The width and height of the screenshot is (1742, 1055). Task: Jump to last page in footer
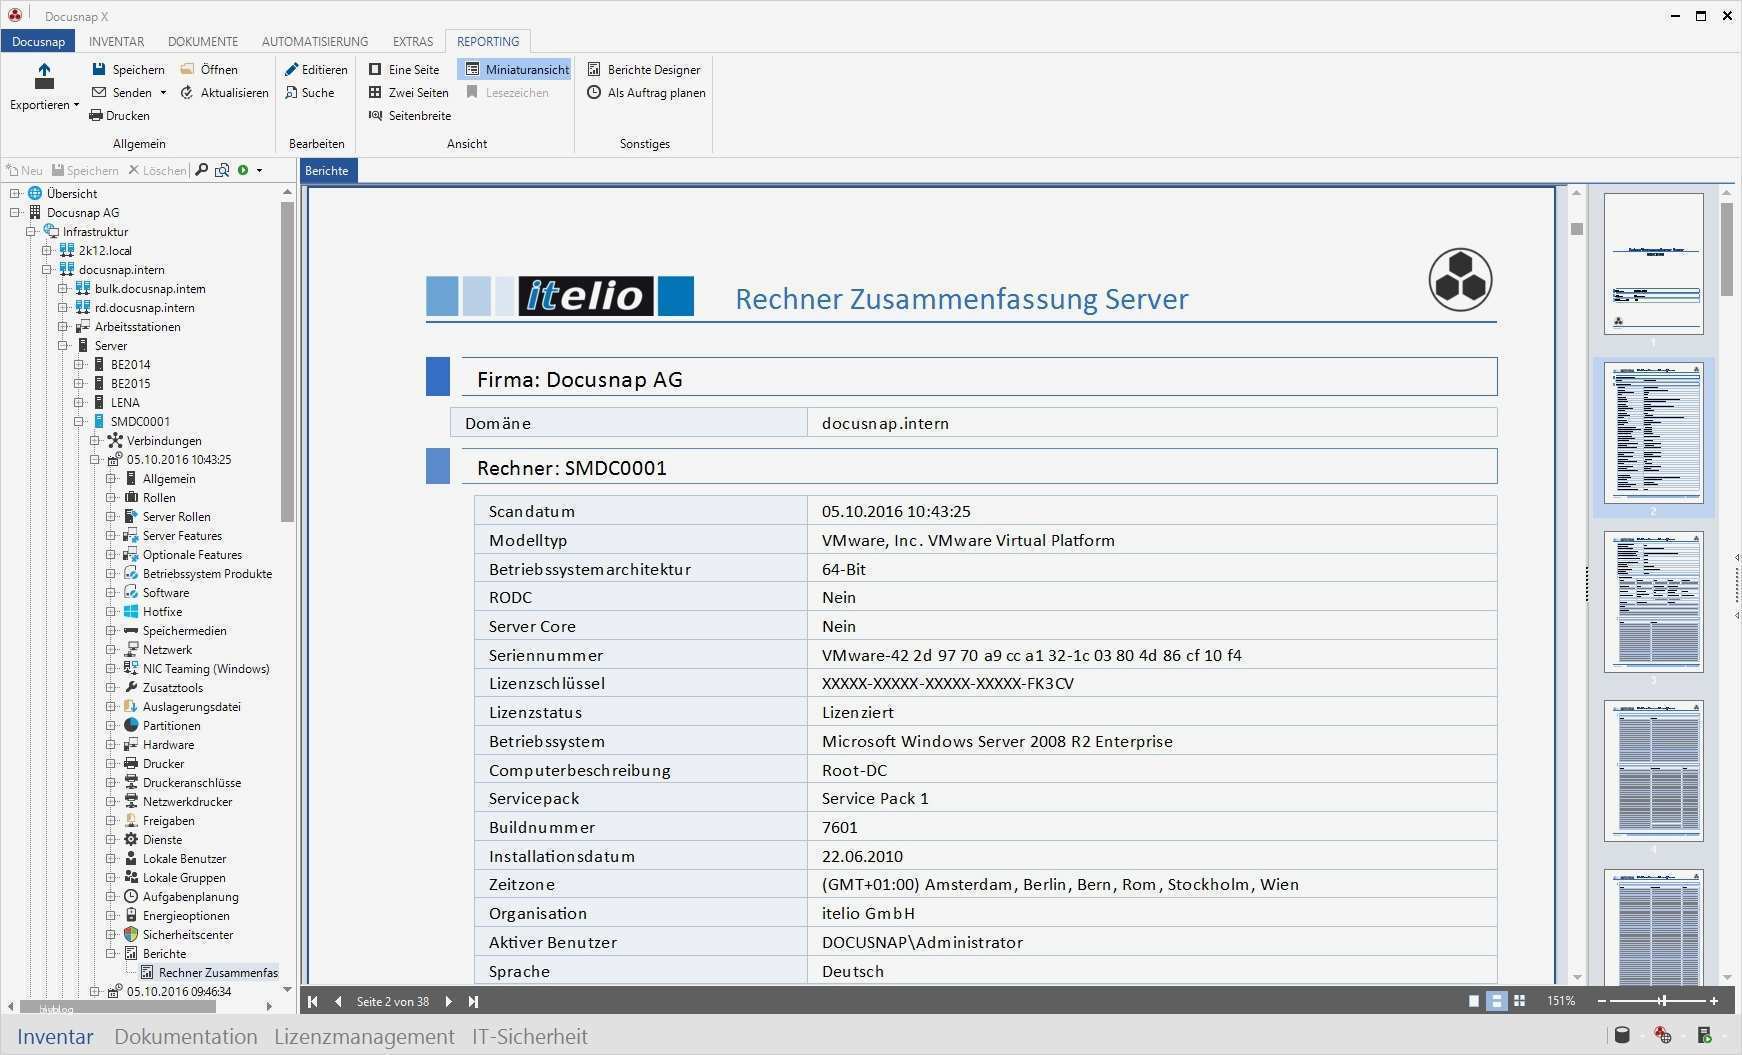tap(473, 1001)
